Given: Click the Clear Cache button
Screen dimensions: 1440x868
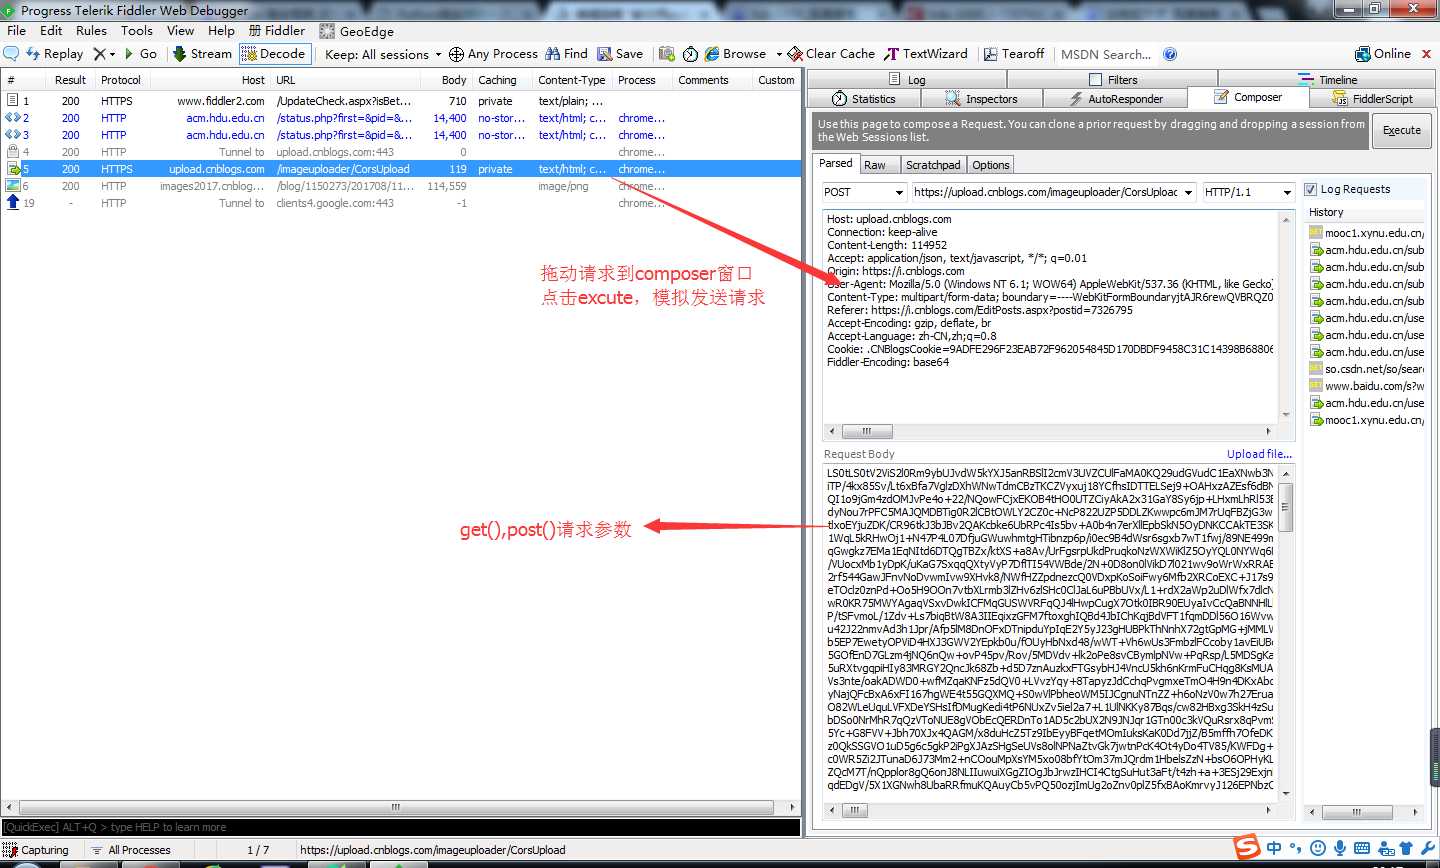Looking at the screenshot, I should [x=831, y=54].
